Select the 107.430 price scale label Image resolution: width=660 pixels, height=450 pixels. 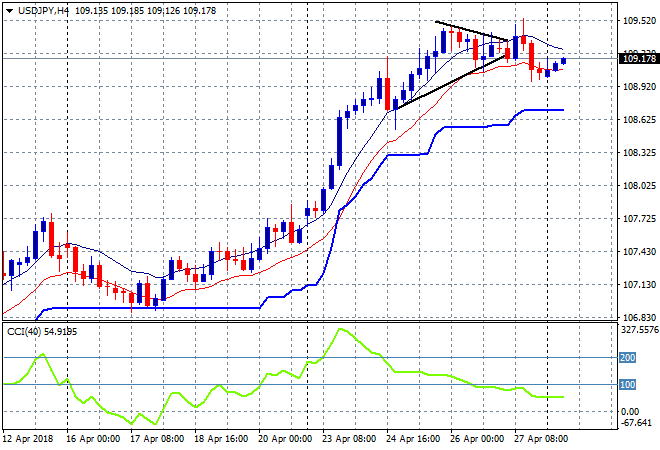639,252
